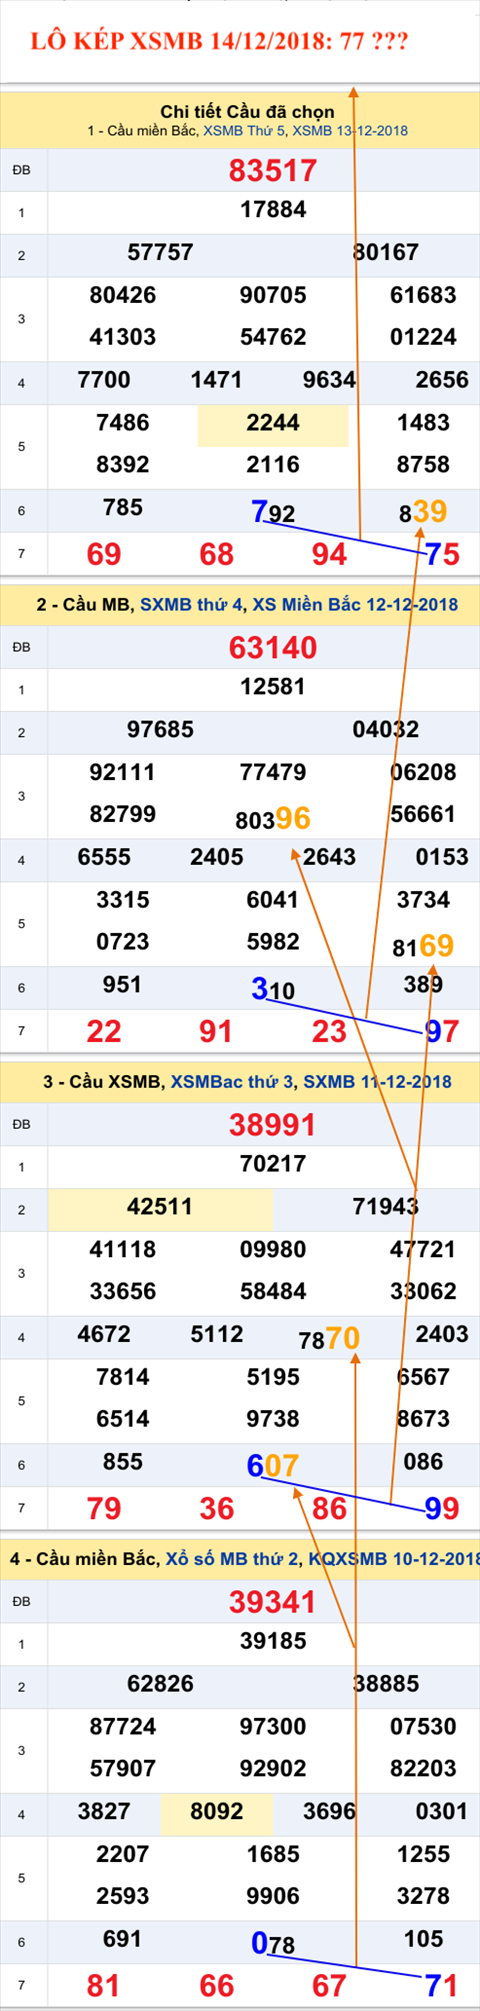Select the red prize 7 number 66

pos(216,1985)
